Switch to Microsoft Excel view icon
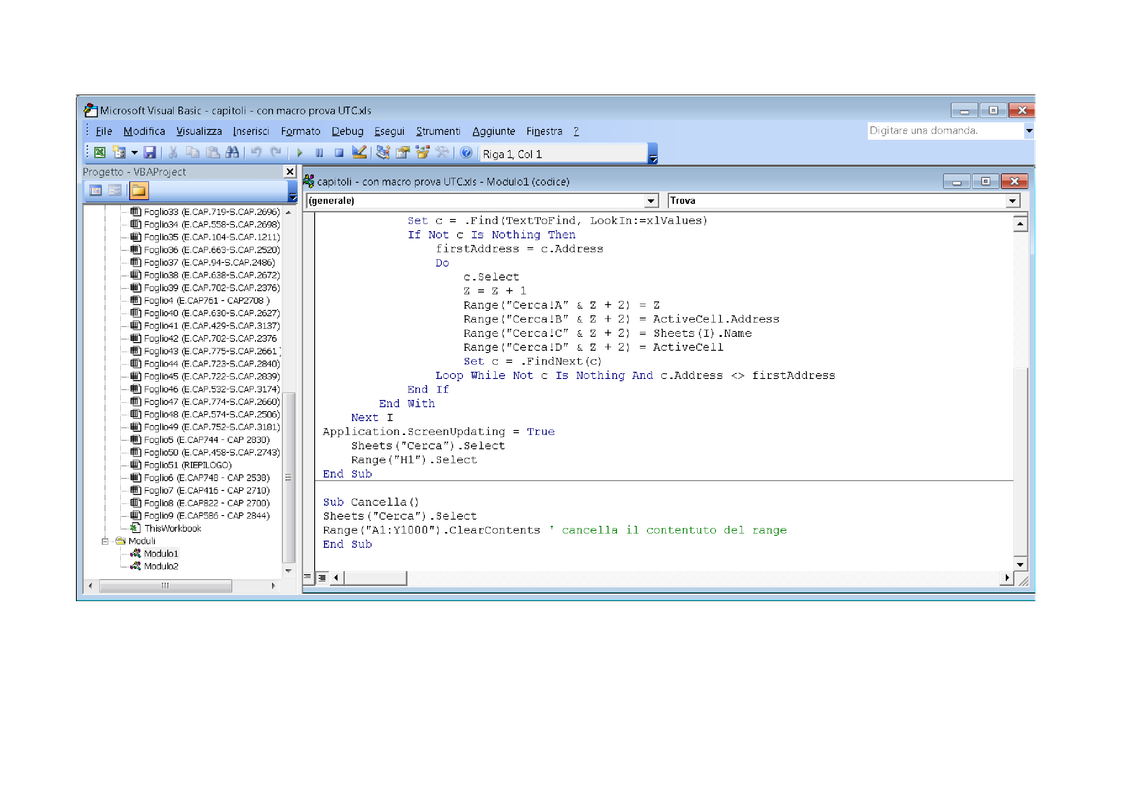1131x800 pixels. [100, 153]
